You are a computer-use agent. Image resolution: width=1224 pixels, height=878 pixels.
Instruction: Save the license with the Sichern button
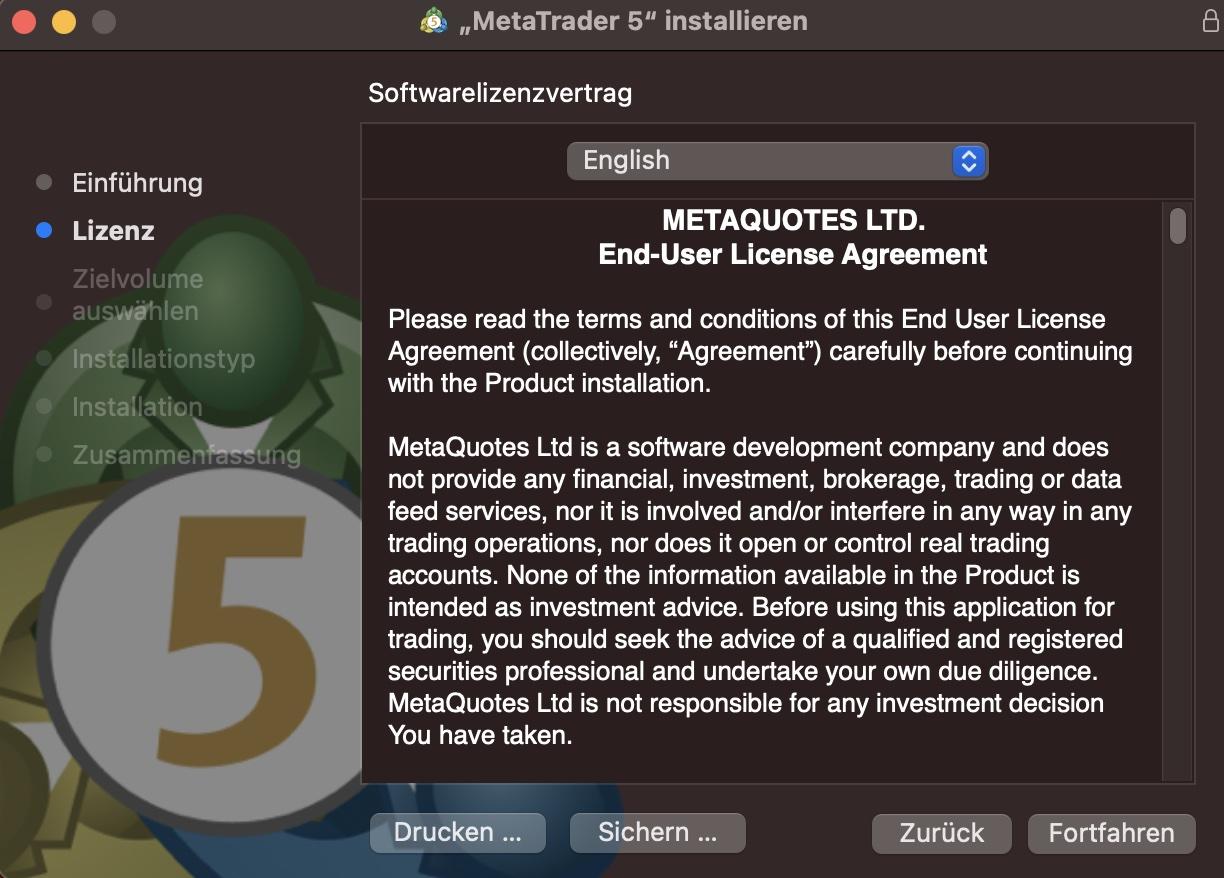[657, 833]
